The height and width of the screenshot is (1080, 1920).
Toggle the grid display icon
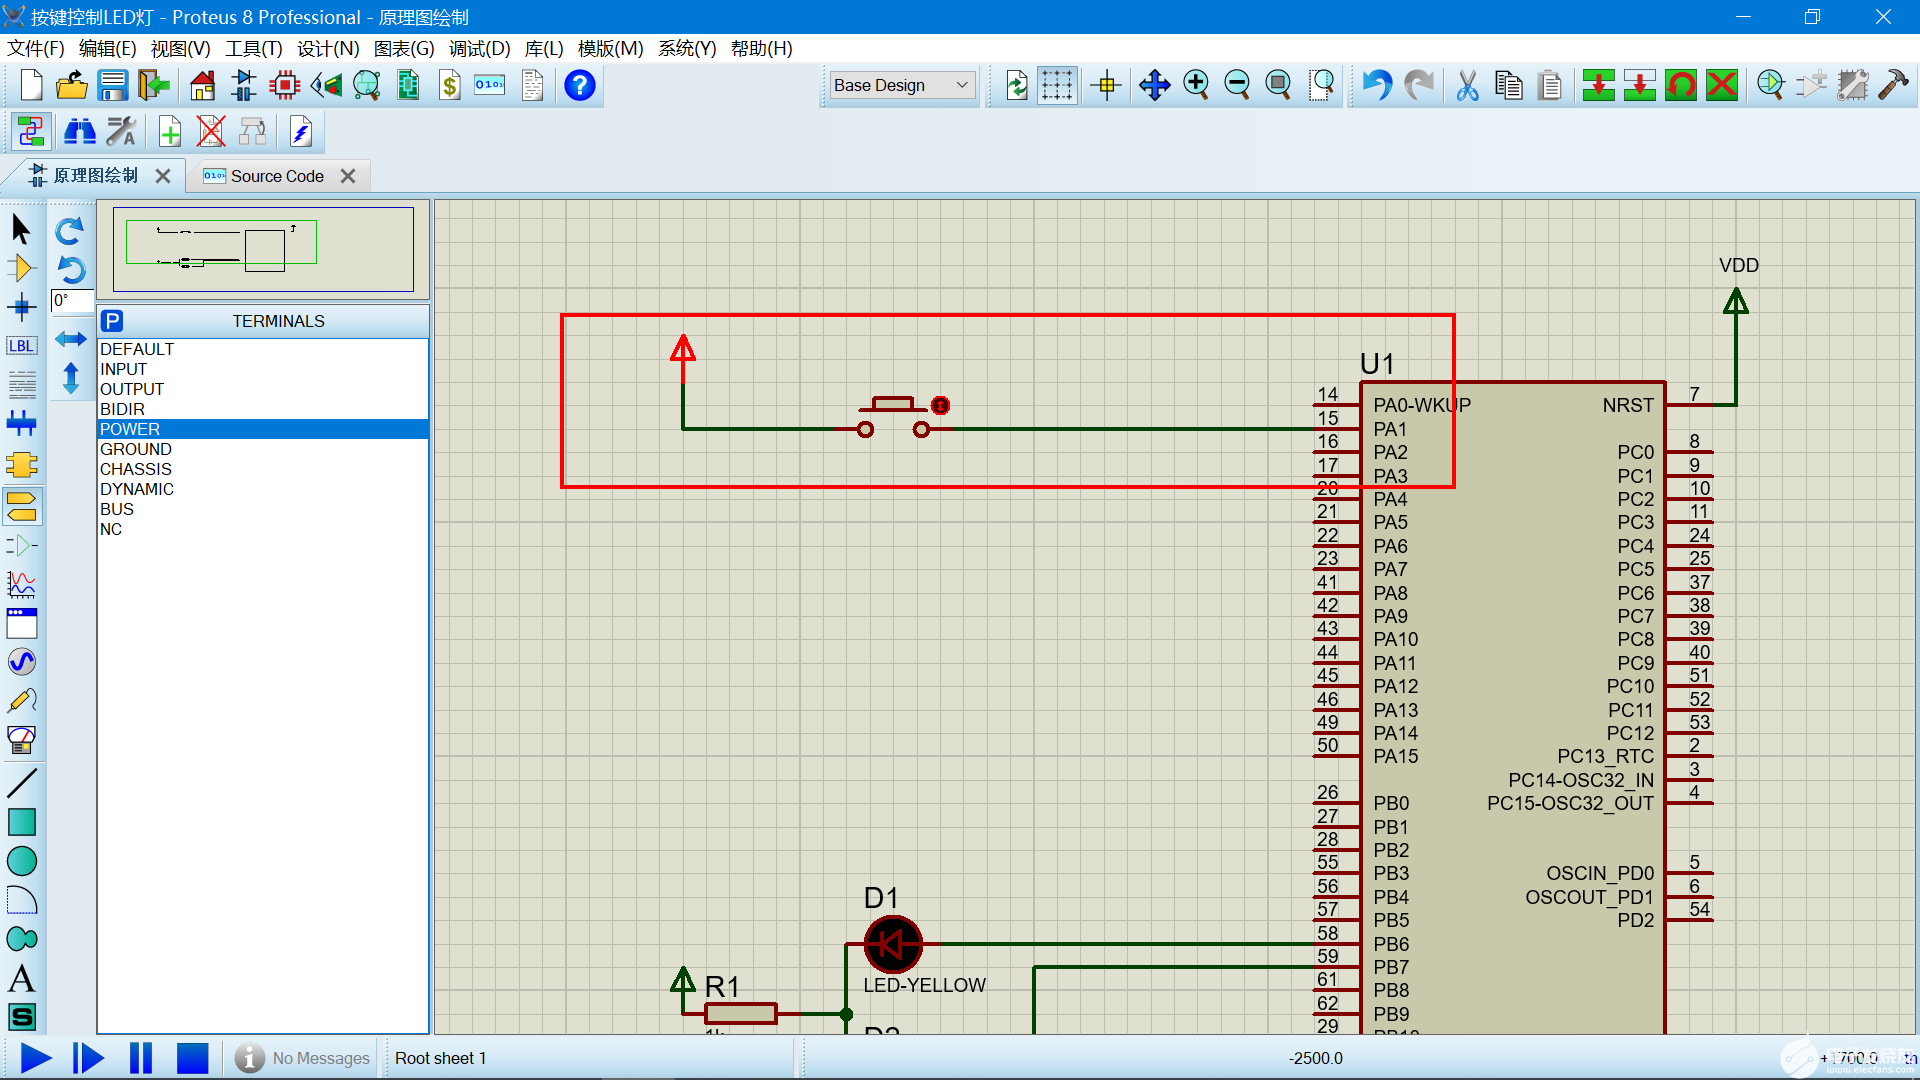click(x=1056, y=86)
